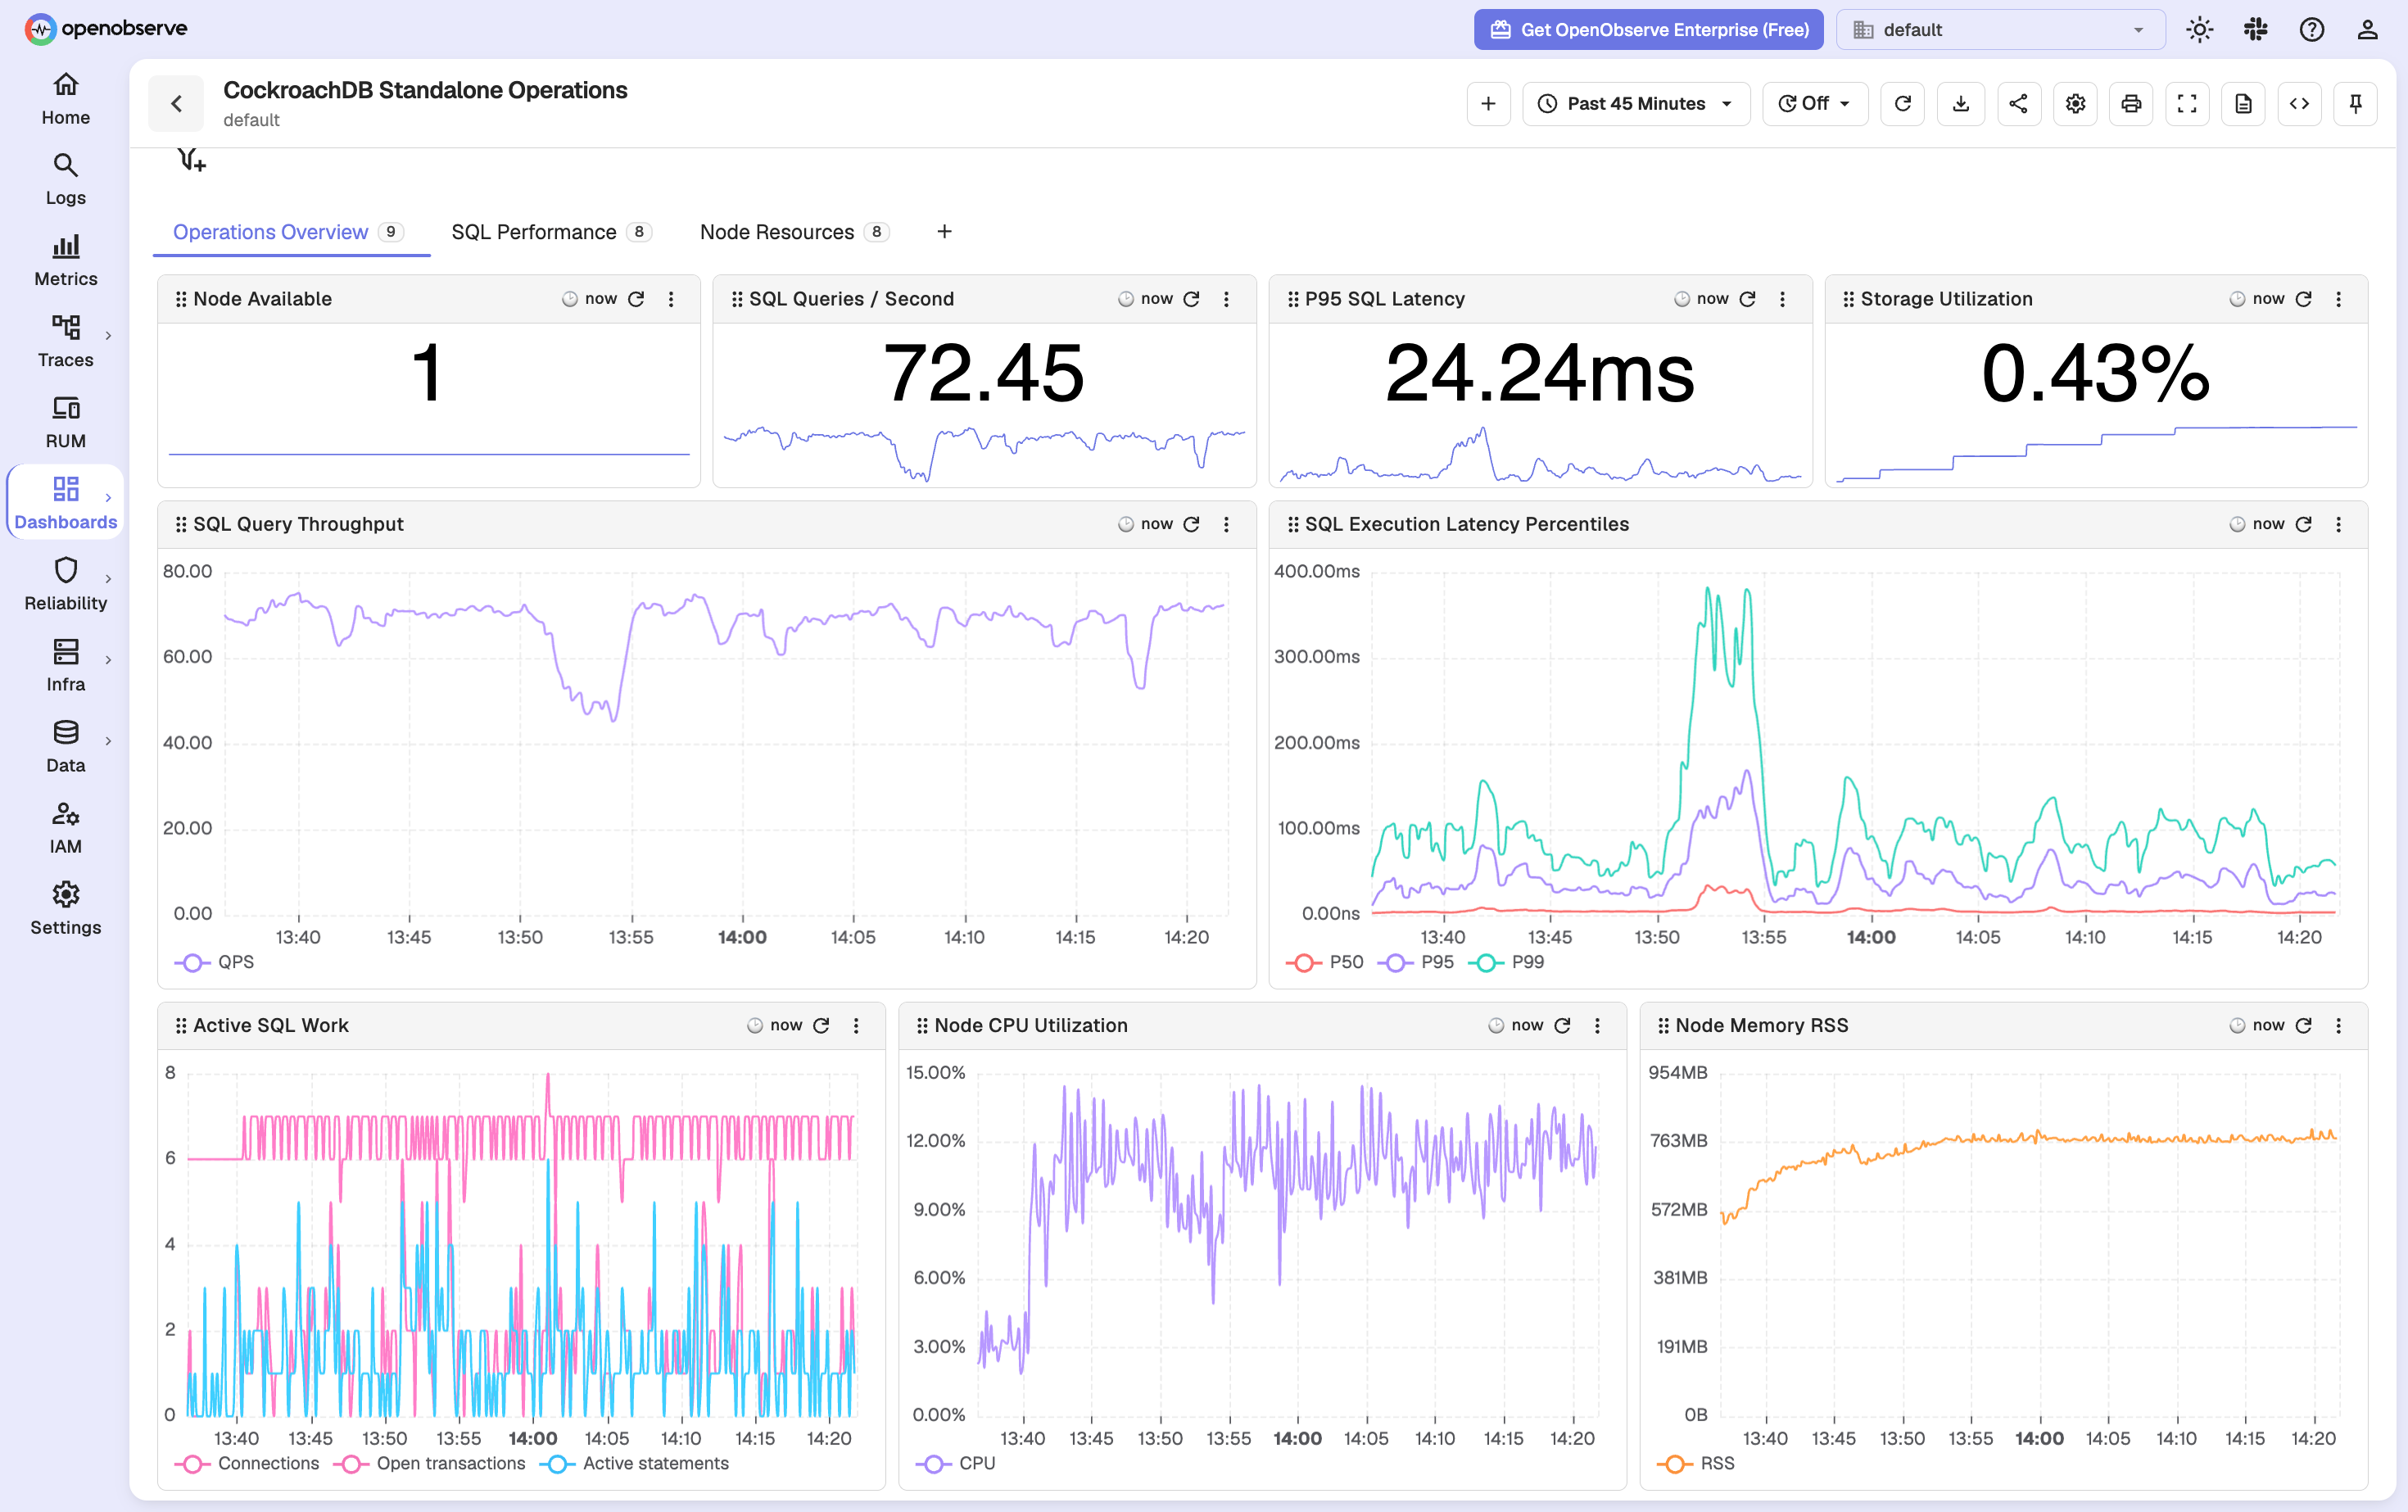This screenshot has height=1512, width=2408.
Task: Toggle QPS series in legend
Action: (x=214, y=962)
